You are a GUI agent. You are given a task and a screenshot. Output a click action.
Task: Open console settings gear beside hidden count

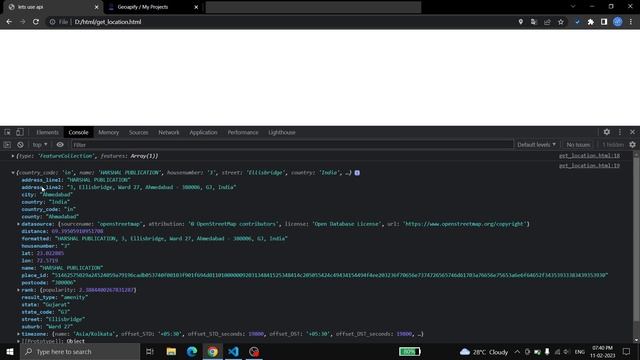pyautogui.click(x=632, y=144)
